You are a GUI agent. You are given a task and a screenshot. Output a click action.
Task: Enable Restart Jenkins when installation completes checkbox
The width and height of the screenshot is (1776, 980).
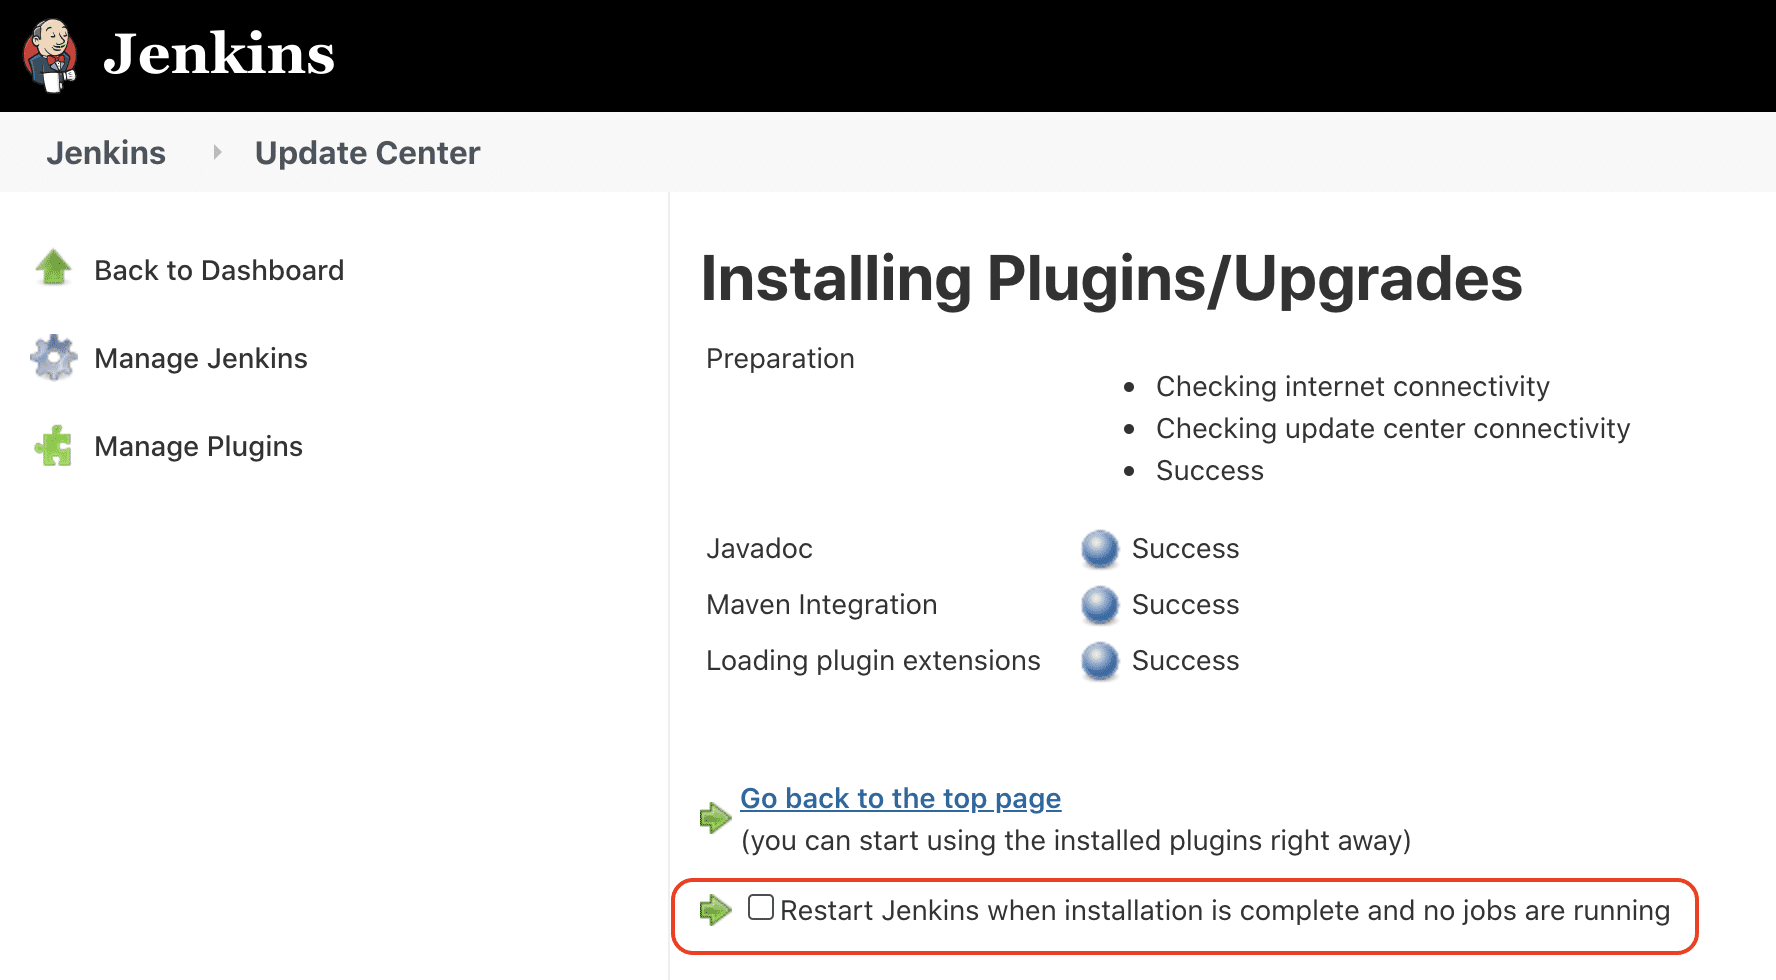[761, 908]
